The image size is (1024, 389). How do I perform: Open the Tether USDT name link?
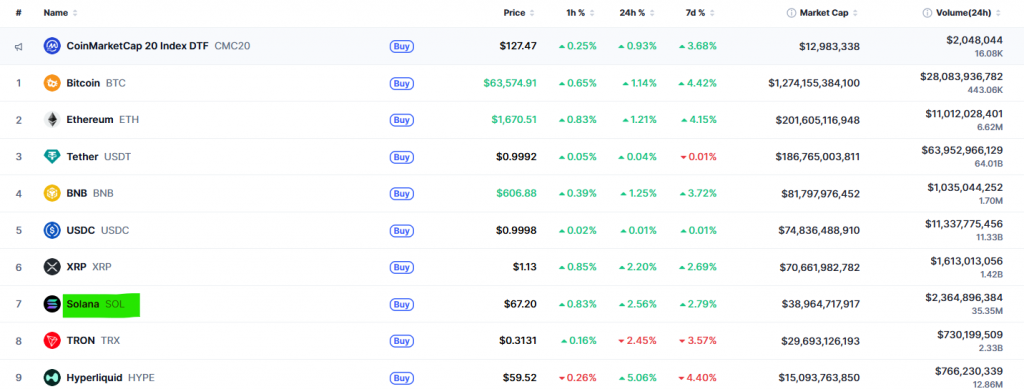(99, 157)
